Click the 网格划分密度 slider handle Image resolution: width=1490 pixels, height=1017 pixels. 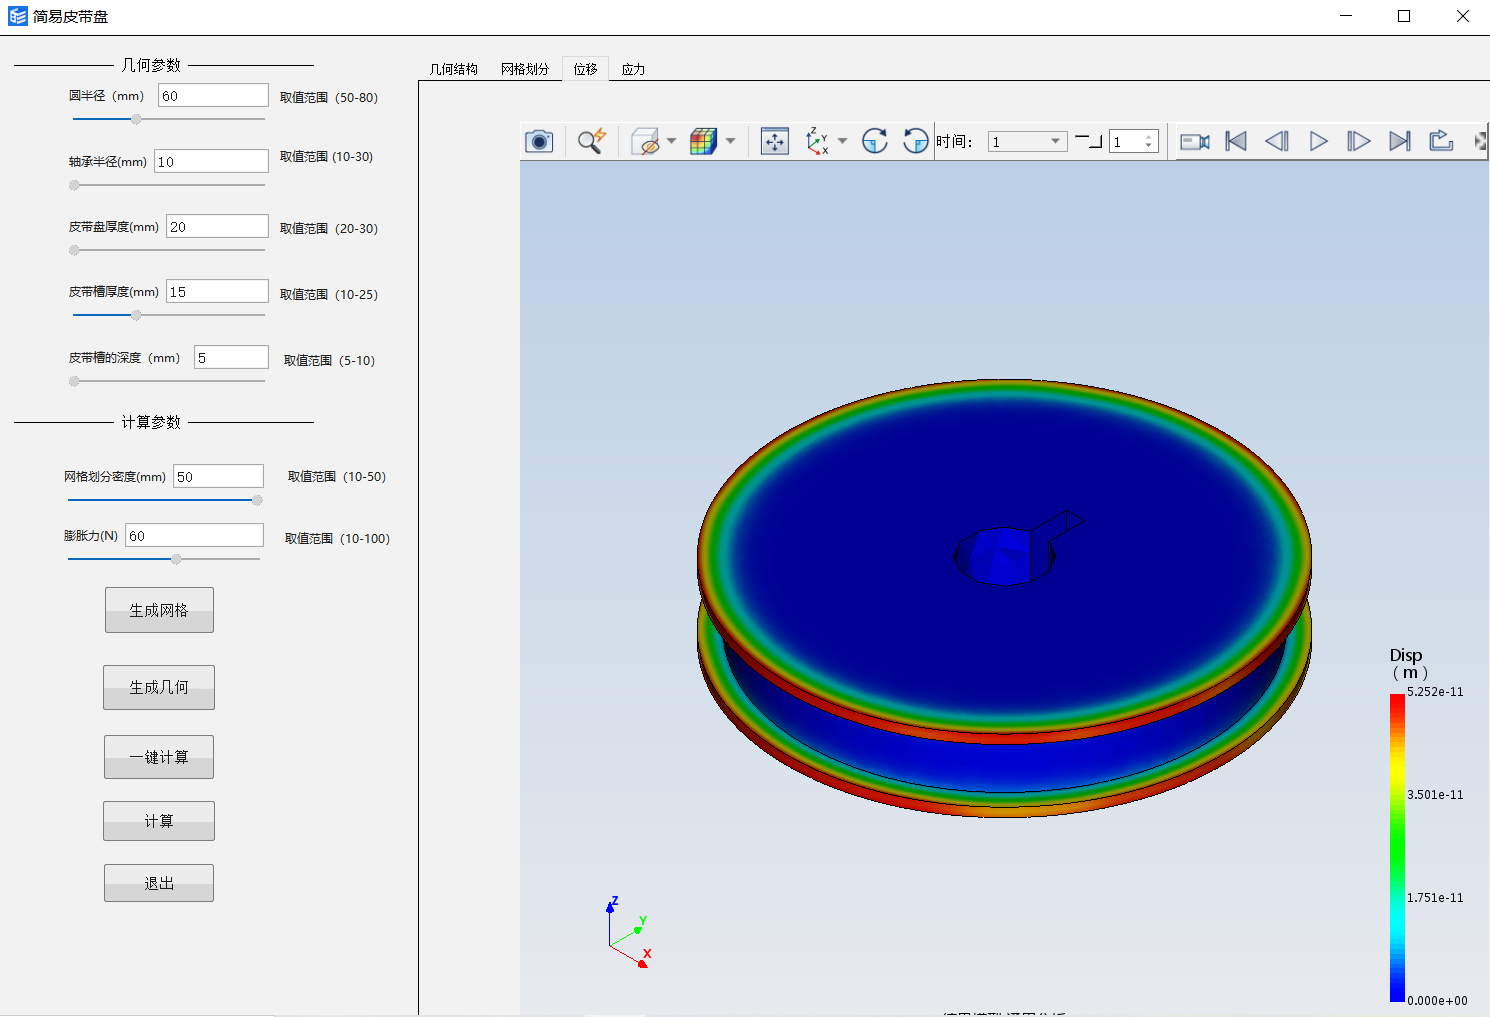(257, 500)
